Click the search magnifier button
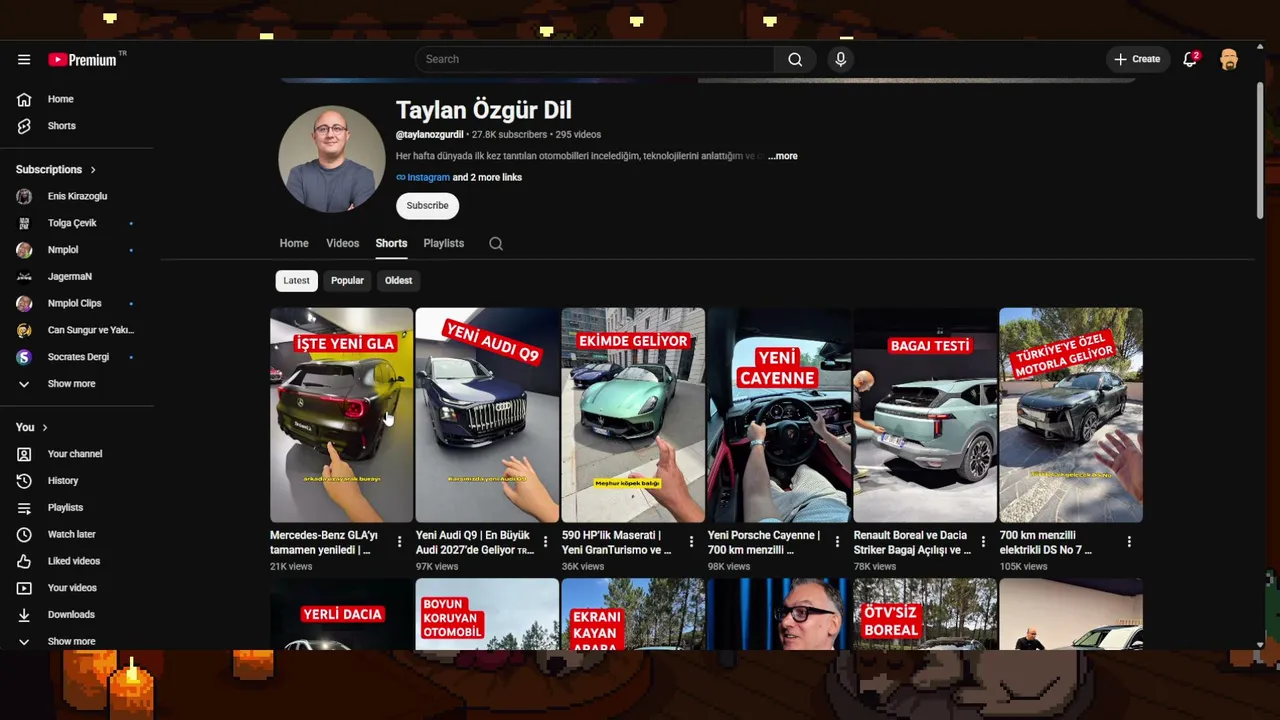The height and width of the screenshot is (720, 1280). (795, 59)
